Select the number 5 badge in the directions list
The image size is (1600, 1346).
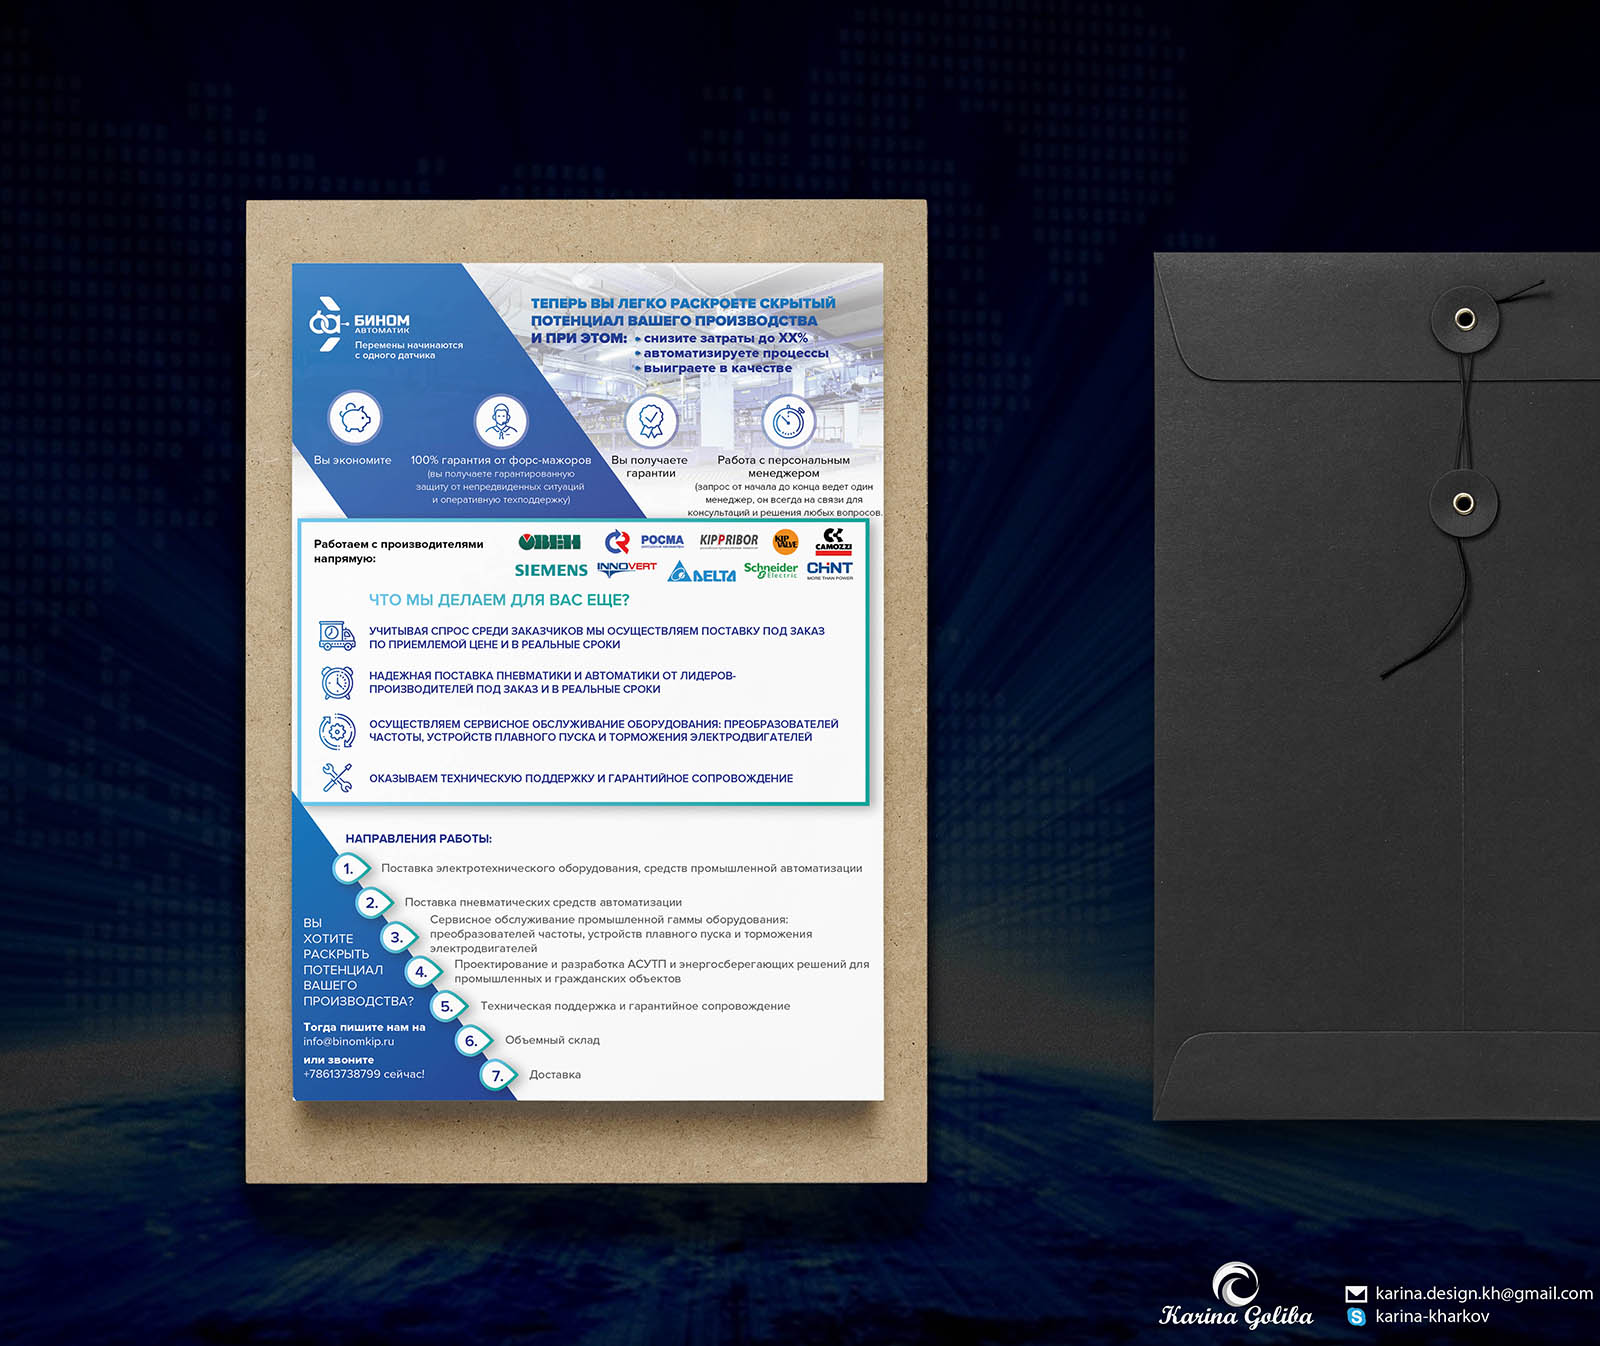point(448,1006)
